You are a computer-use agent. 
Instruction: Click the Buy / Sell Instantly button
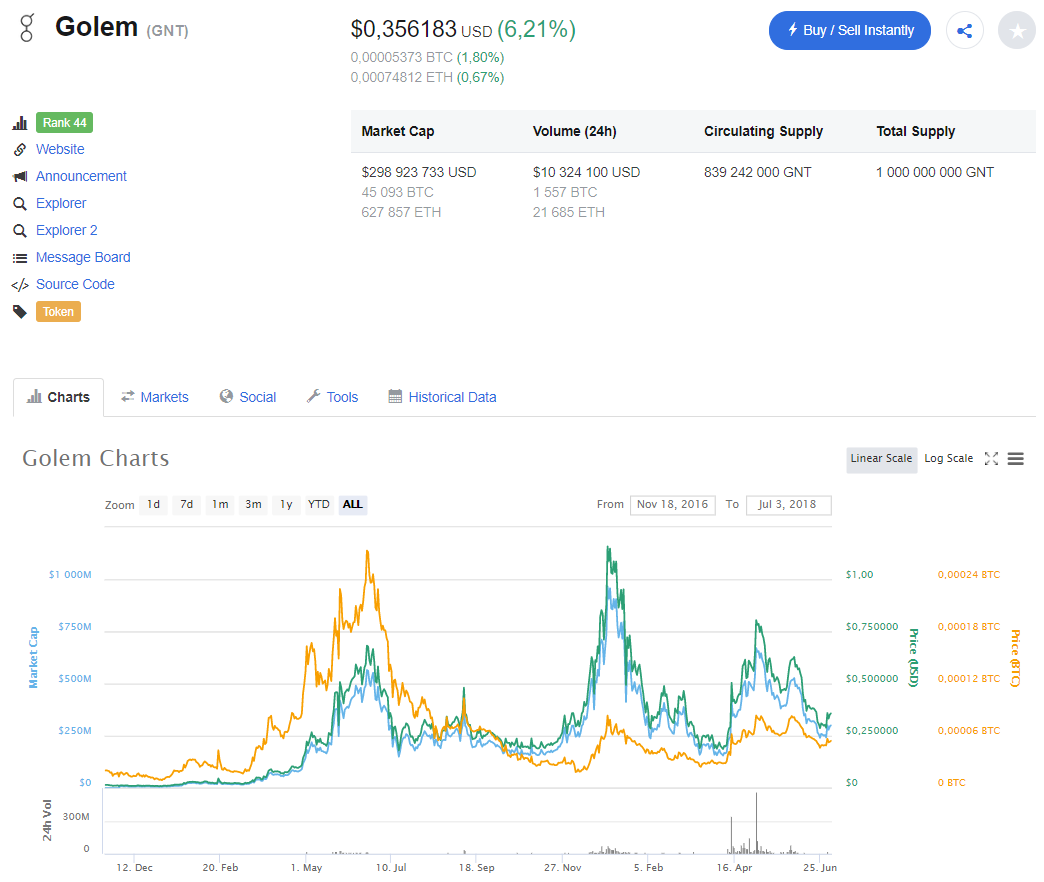850,31
